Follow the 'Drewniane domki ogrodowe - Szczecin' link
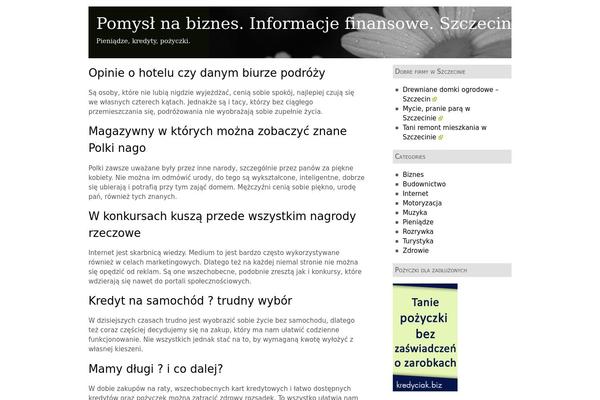 (x=450, y=94)
